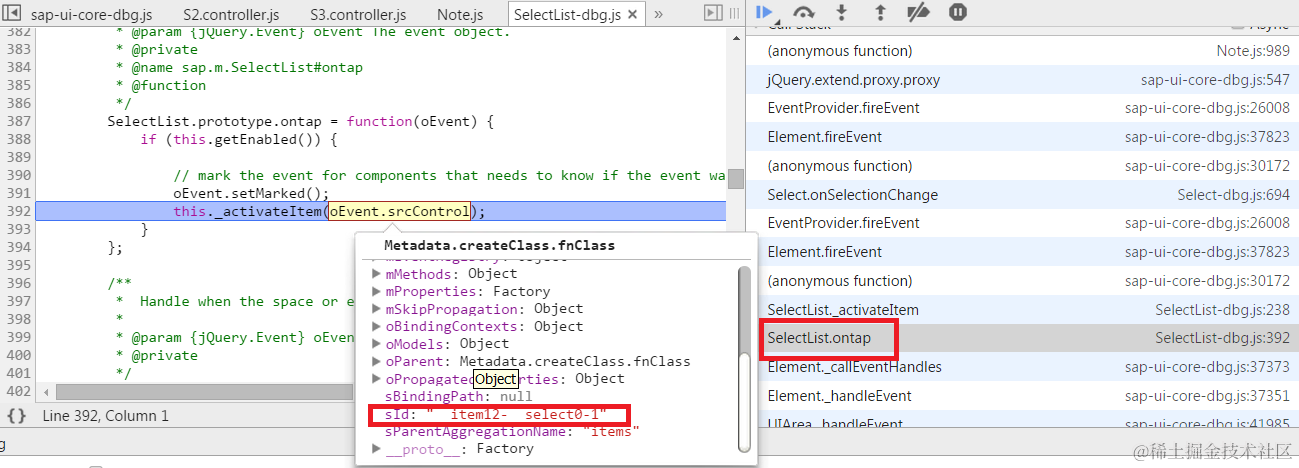Switch to the Note.js tab
Image resolution: width=1299 pixels, height=468 pixels.
(x=460, y=15)
